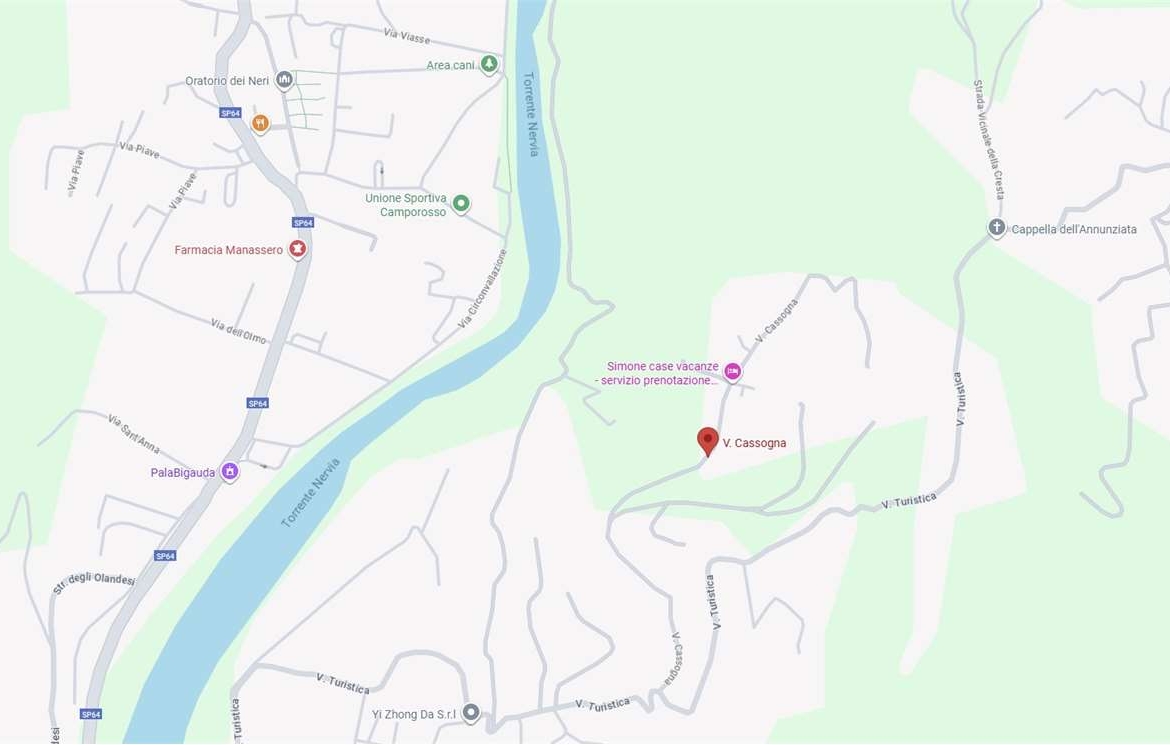This screenshot has width=1170, height=745.
Task: Click the Farmacia Manassero text label
Action: point(228,250)
